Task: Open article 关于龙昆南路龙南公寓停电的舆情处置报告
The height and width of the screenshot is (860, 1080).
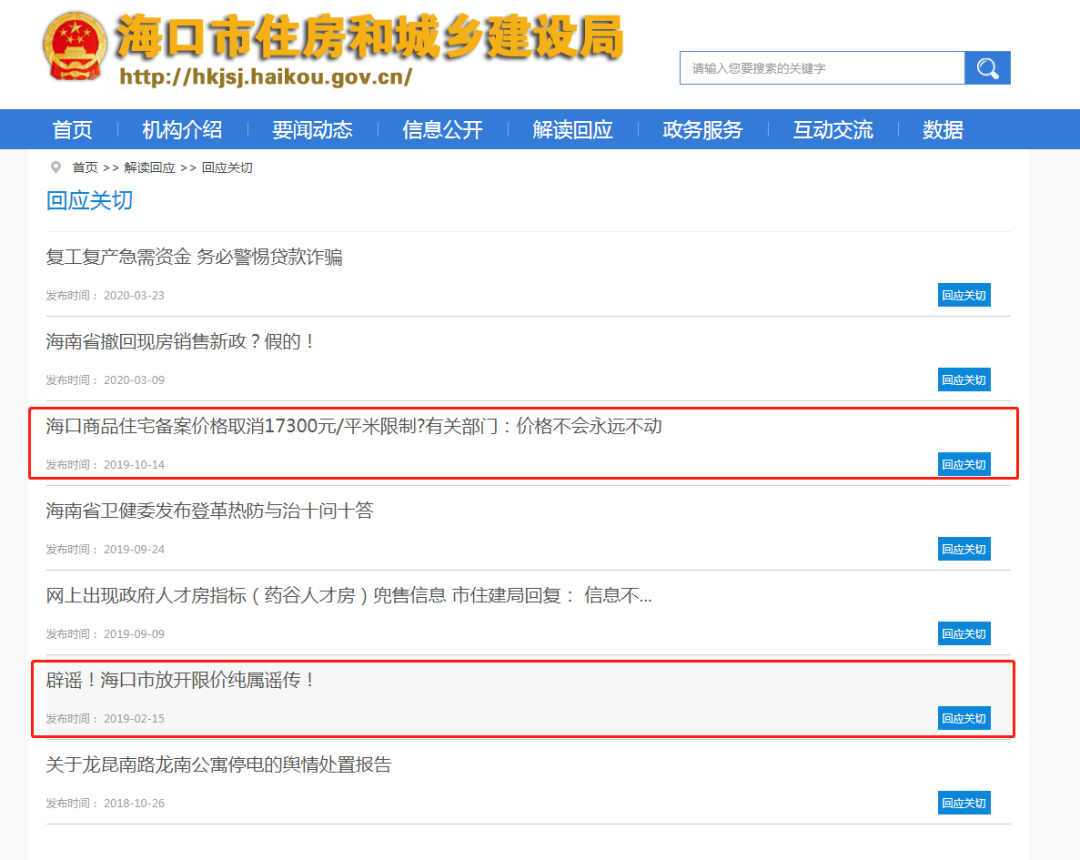Action: tap(218, 765)
